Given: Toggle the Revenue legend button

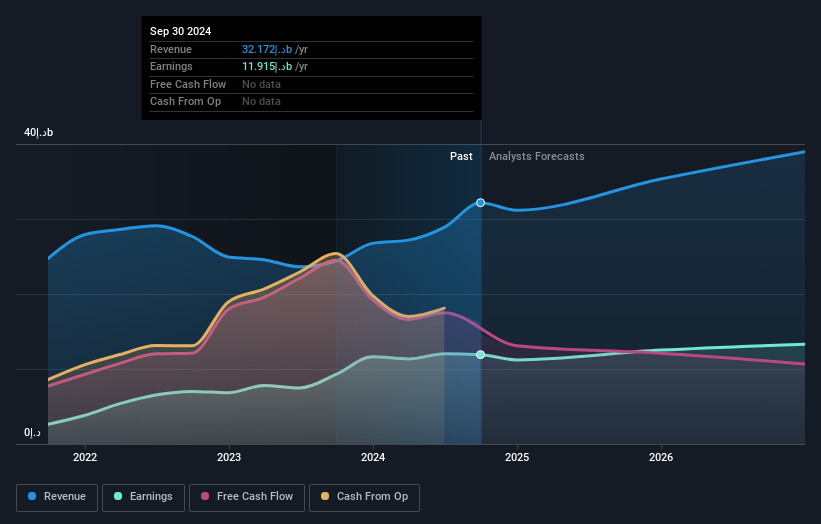Looking at the screenshot, I should tap(57, 497).
